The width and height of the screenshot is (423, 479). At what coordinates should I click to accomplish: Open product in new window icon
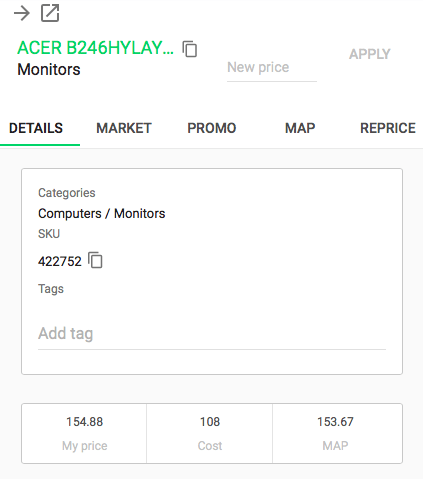pos(50,13)
